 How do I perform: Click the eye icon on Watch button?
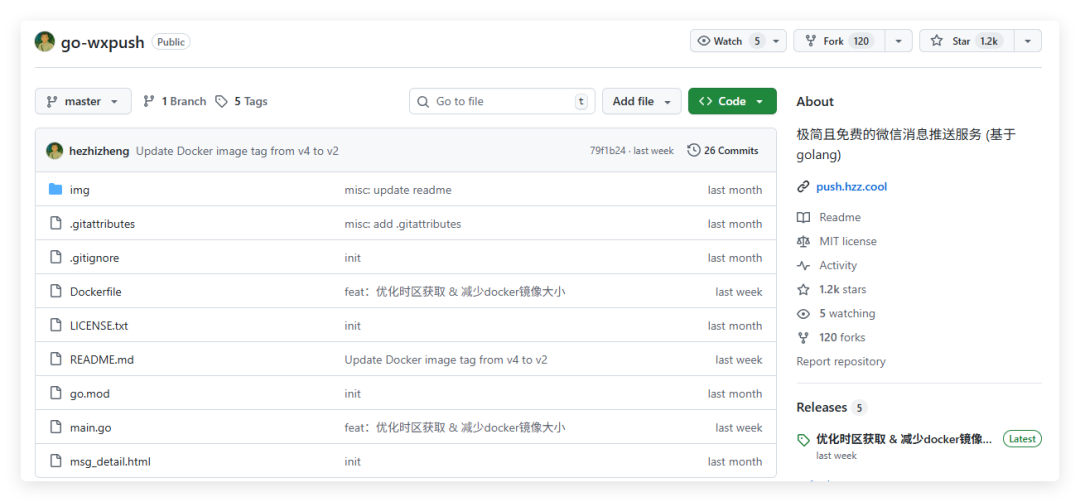[703, 41]
